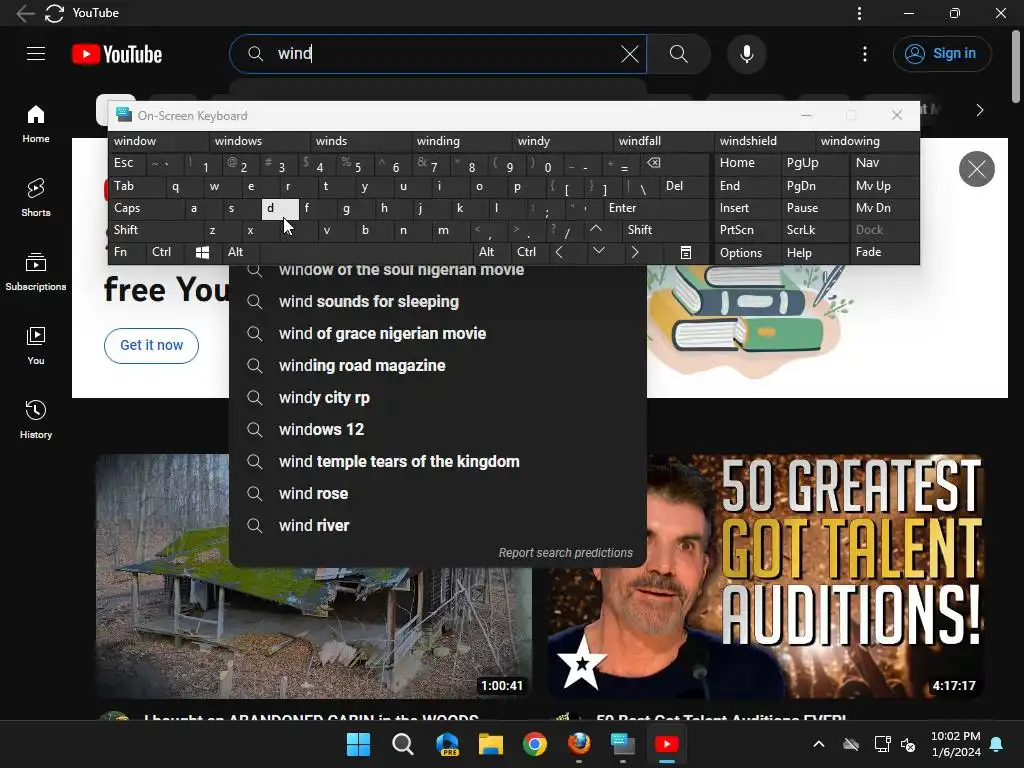Tap the Esc key on the keyboard
The image size is (1024, 768).
click(127, 163)
